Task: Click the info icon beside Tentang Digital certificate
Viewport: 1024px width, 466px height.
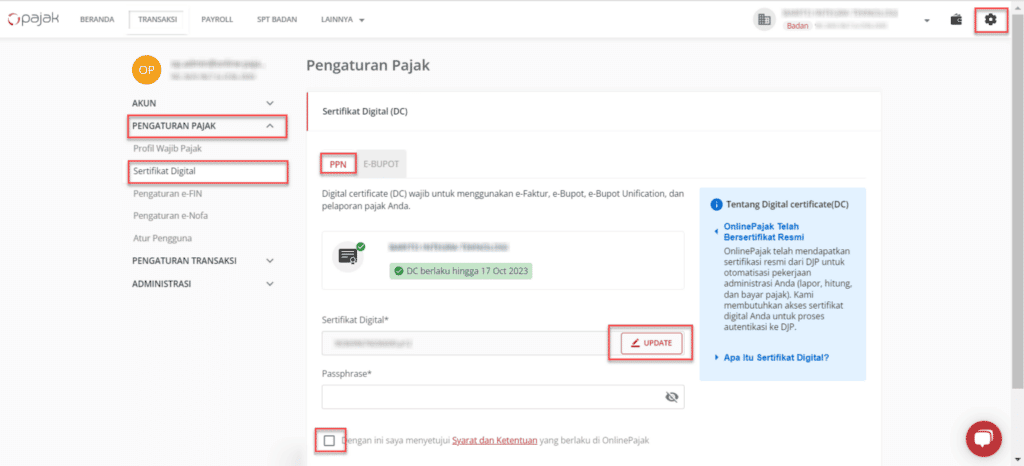Action: pyautogui.click(x=716, y=205)
